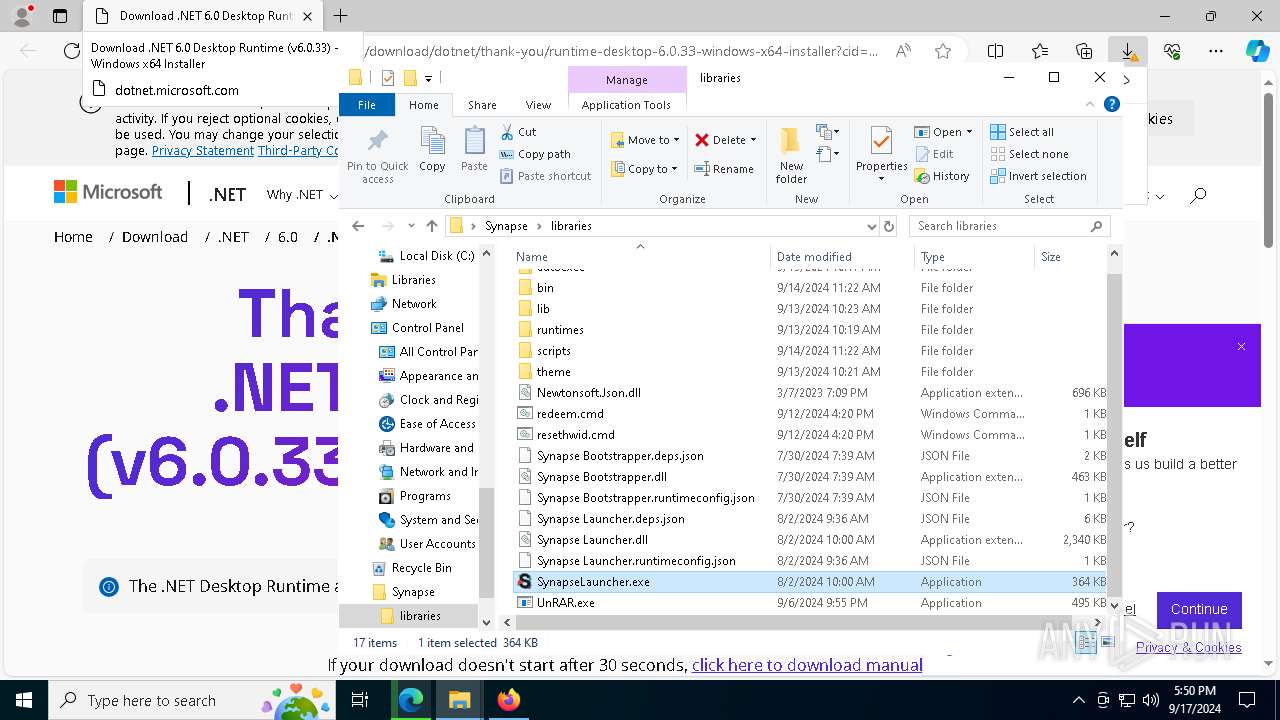
Task: Click Copy path in the ribbon
Action: click(x=535, y=154)
